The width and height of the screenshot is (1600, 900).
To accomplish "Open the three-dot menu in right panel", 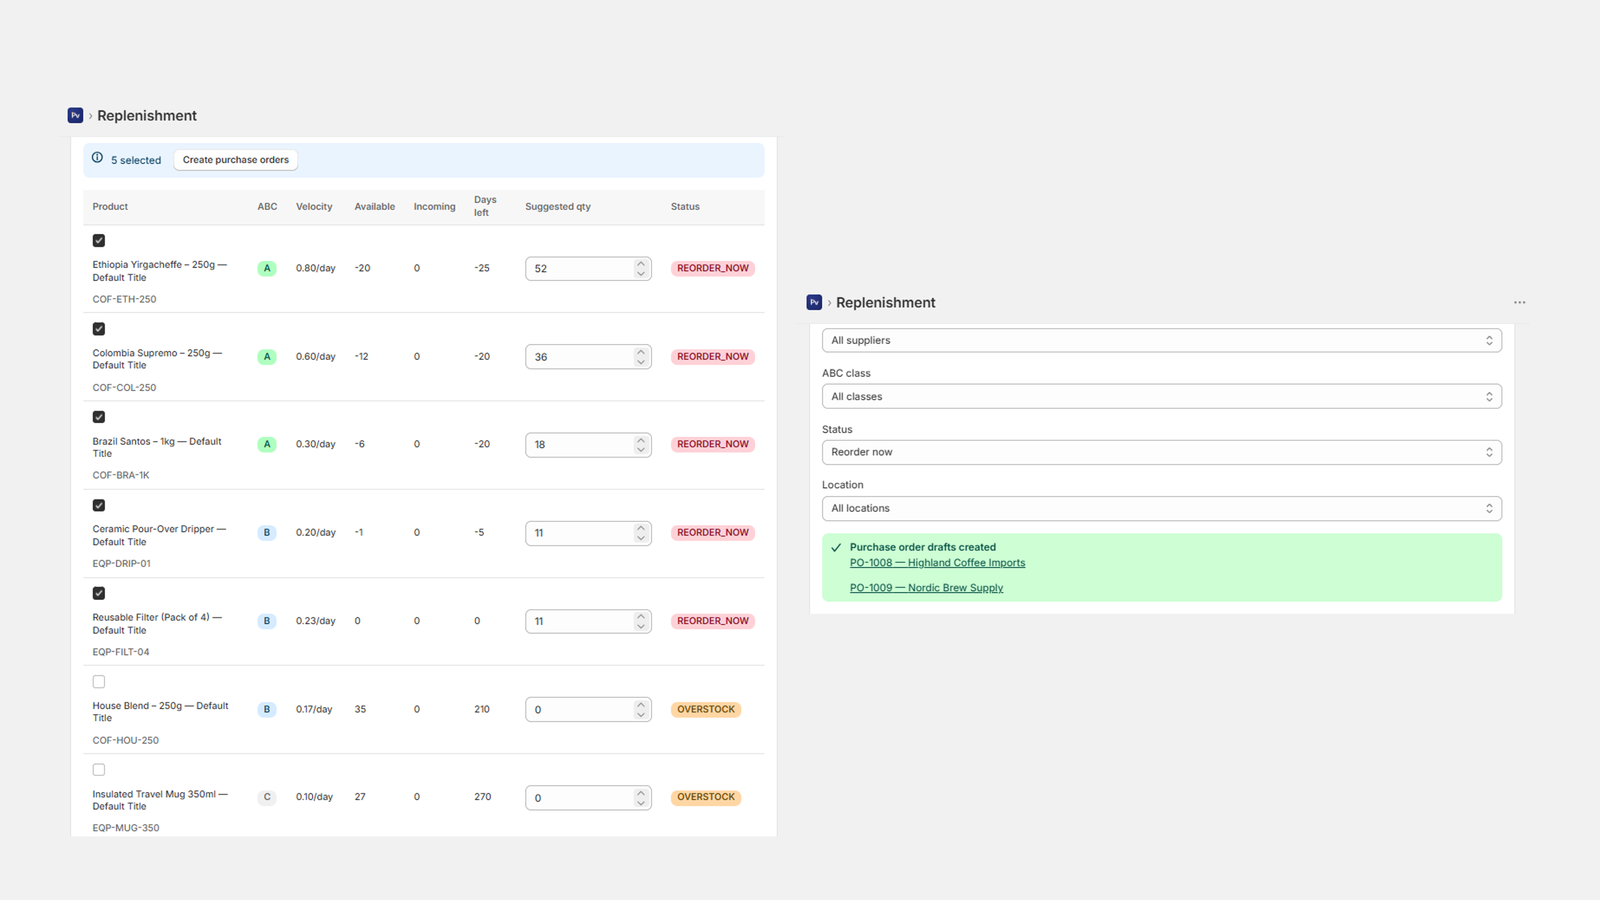I will (x=1519, y=302).
